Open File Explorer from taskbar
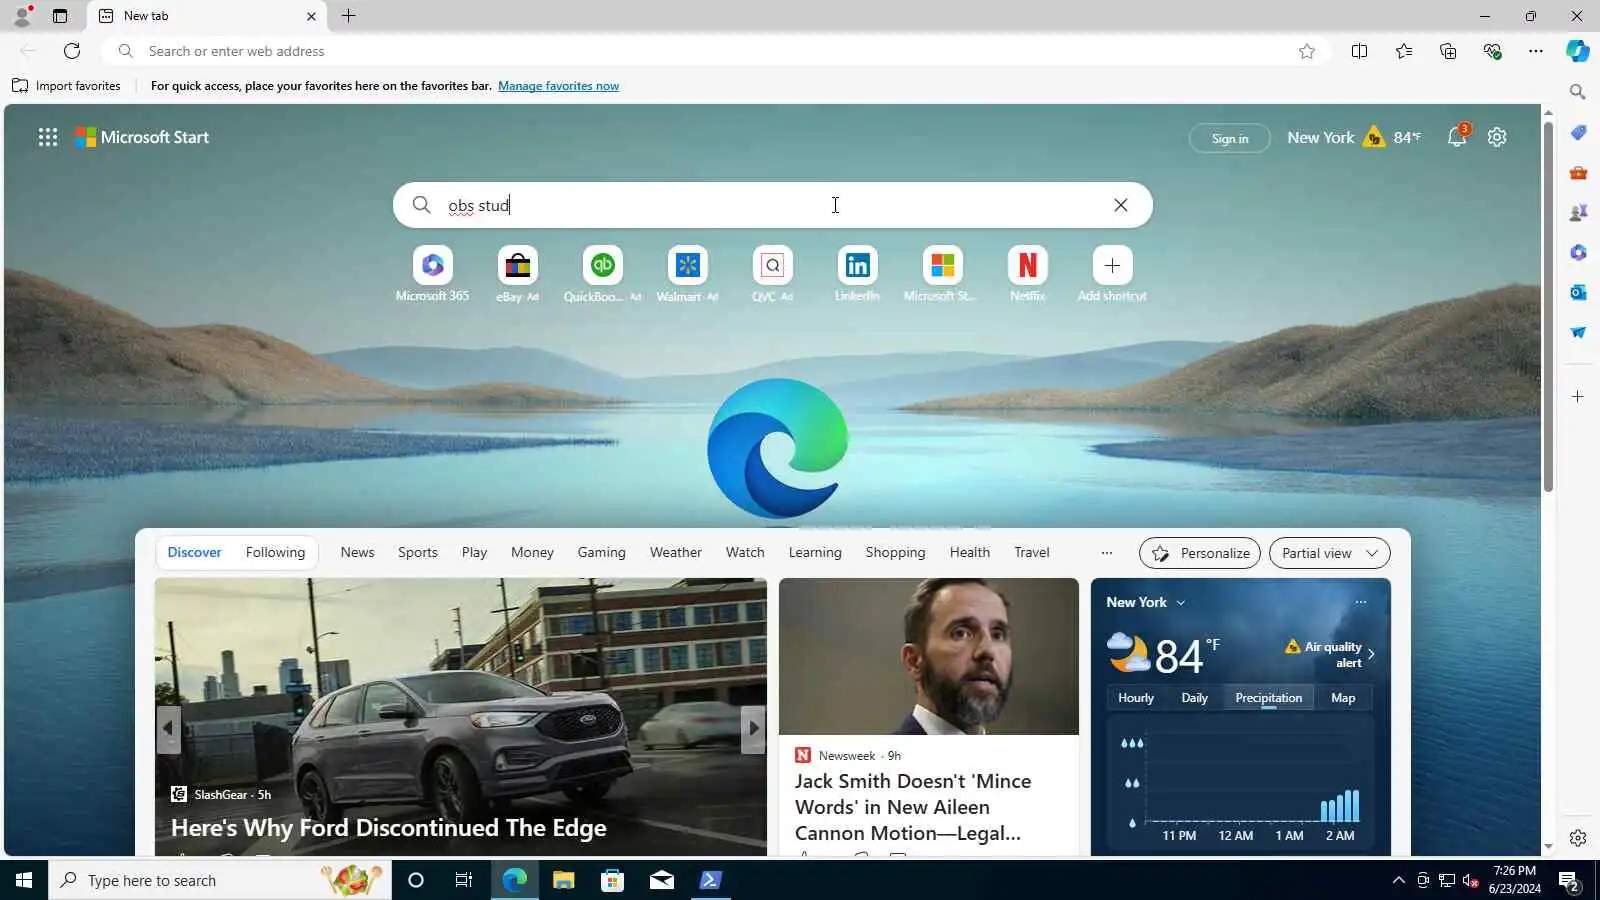 (x=563, y=880)
